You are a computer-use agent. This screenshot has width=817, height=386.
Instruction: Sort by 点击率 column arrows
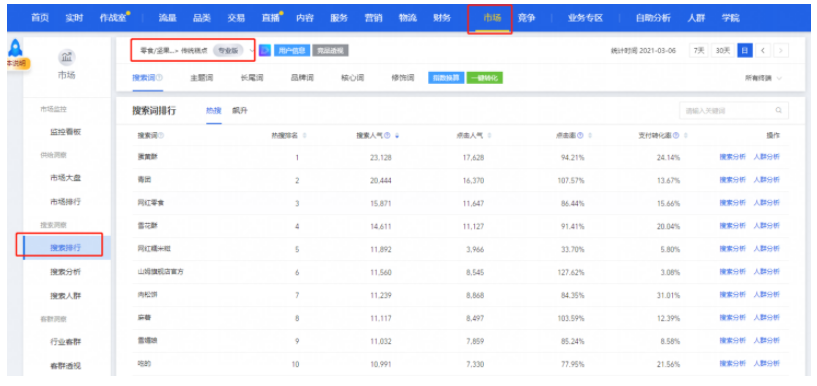589,135
